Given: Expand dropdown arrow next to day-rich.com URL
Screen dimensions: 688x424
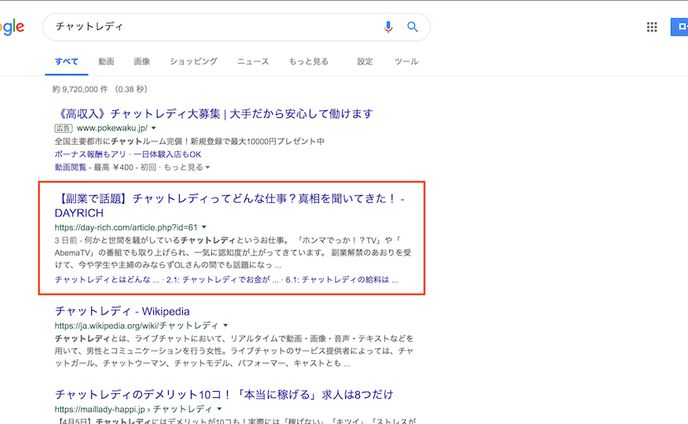Looking at the screenshot, I should click(x=204, y=227).
